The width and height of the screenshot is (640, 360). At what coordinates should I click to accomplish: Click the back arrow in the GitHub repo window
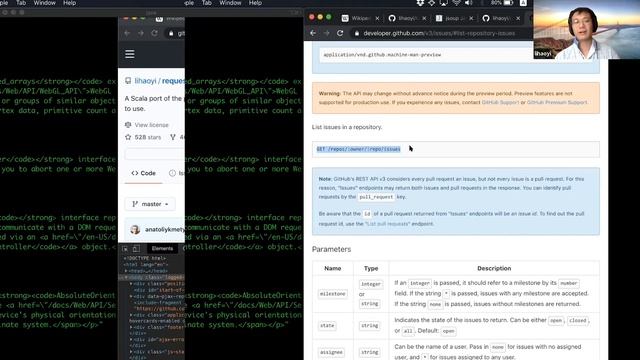coord(127,33)
